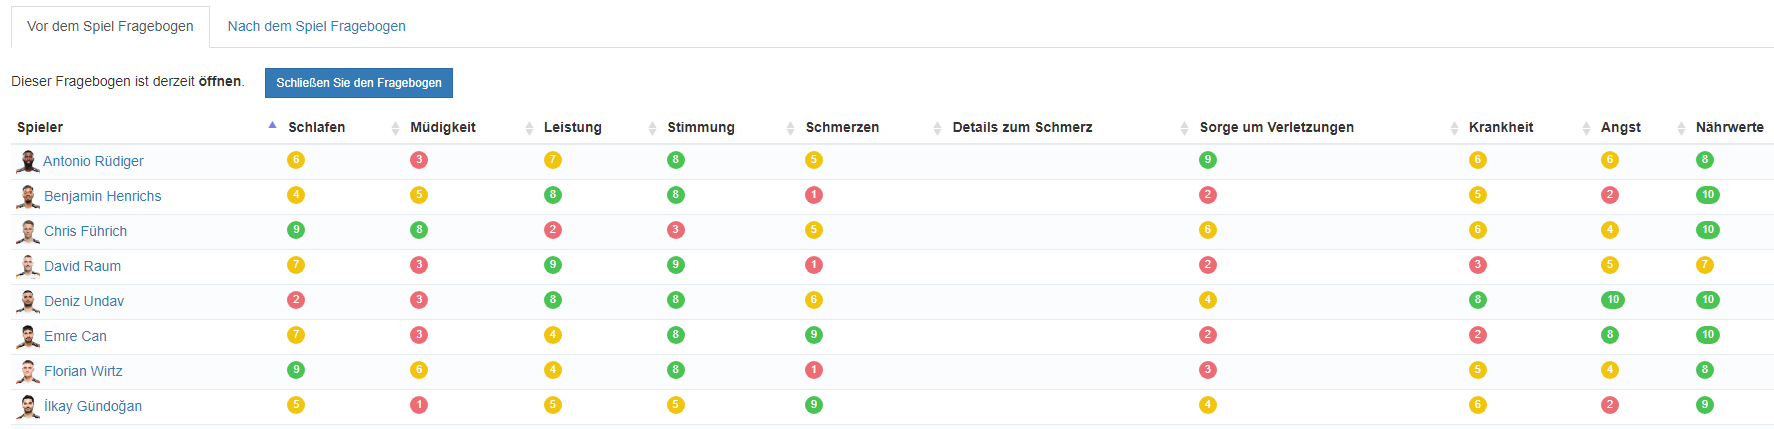This screenshot has width=1774, height=429.
Task: Click Emre Can's Schmerzen score badge
Action: coord(814,335)
